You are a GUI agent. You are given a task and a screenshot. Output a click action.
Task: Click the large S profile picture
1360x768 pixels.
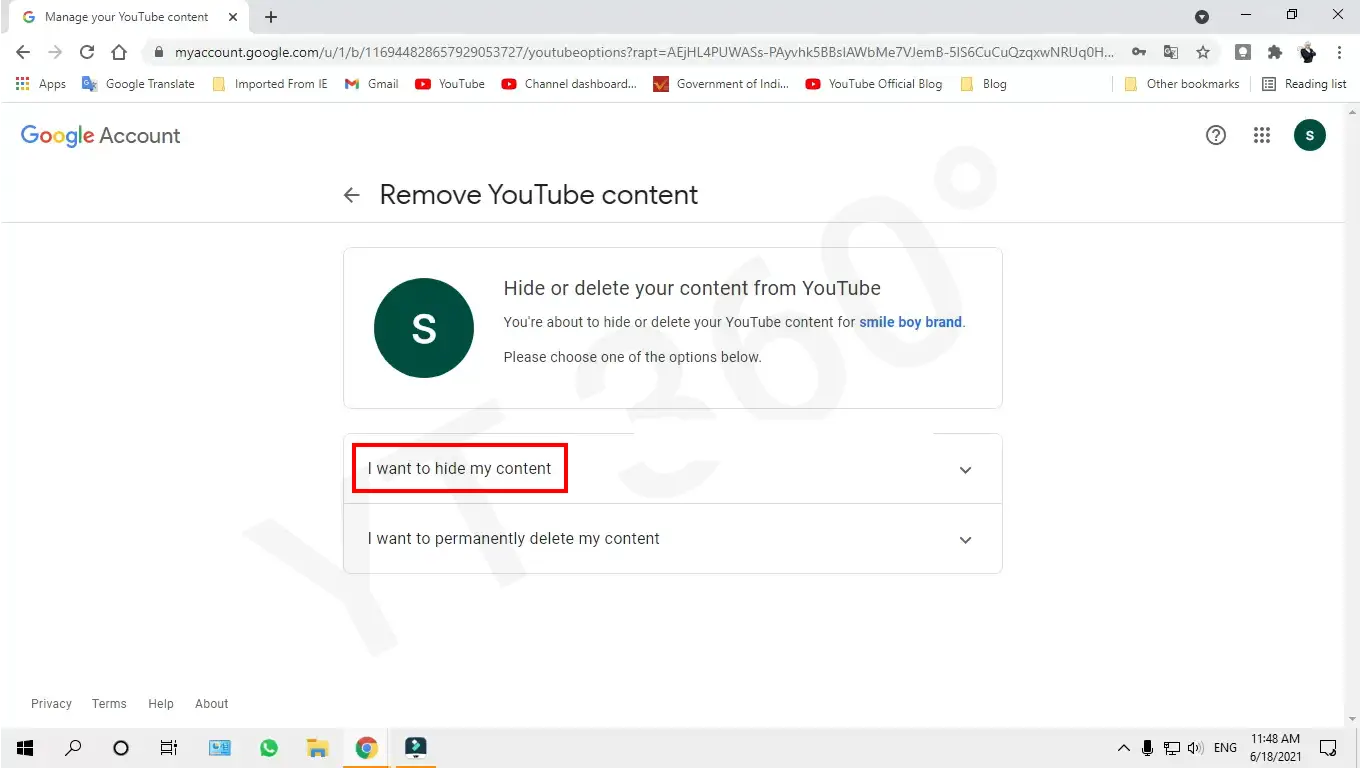tap(424, 328)
